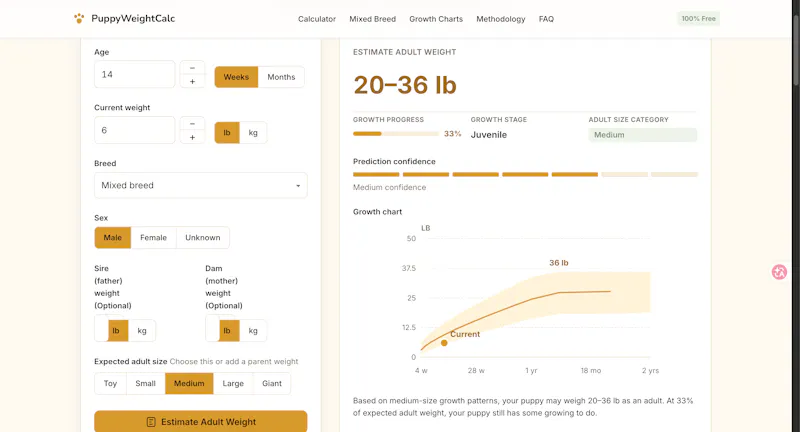Decrease age with the minus stepper

point(192,68)
